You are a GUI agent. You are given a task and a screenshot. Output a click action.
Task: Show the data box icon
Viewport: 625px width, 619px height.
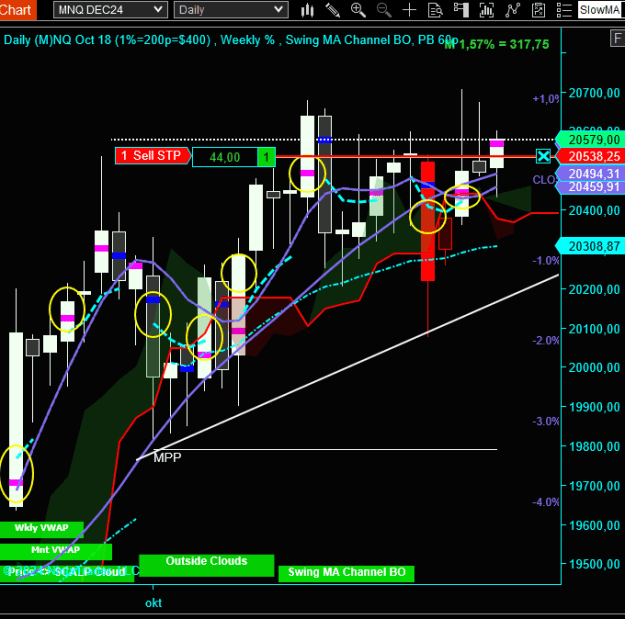coord(435,10)
